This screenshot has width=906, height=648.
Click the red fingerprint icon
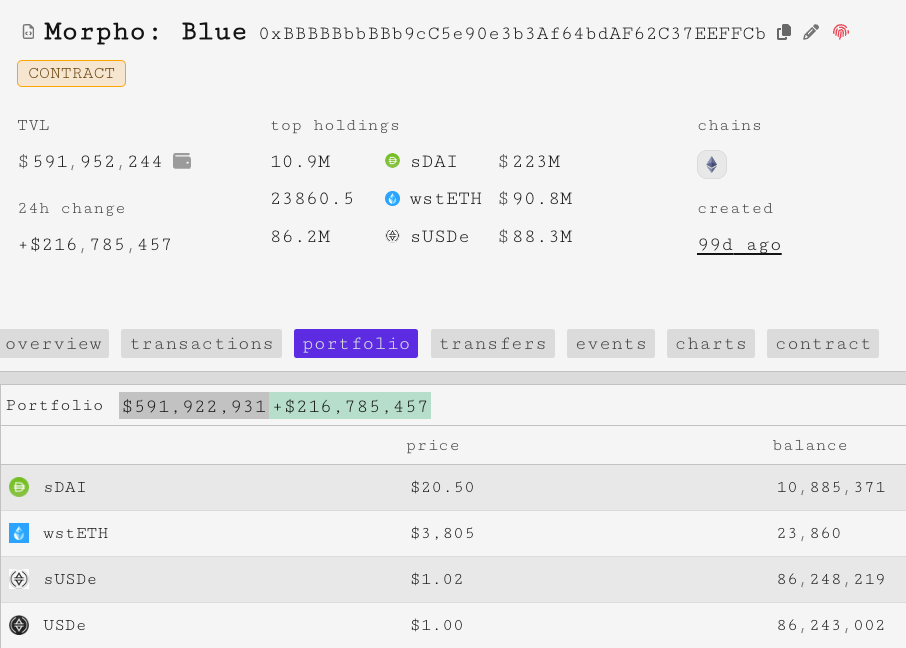(841, 32)
